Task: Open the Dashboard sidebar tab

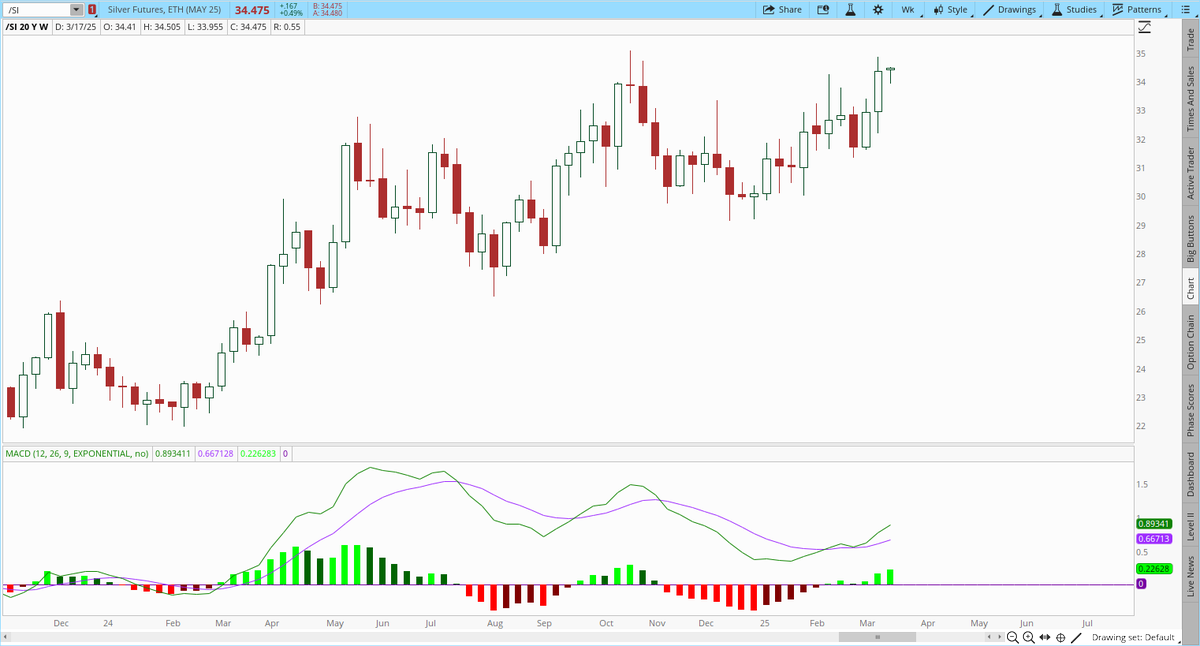Action: [x=1190, y=474]
